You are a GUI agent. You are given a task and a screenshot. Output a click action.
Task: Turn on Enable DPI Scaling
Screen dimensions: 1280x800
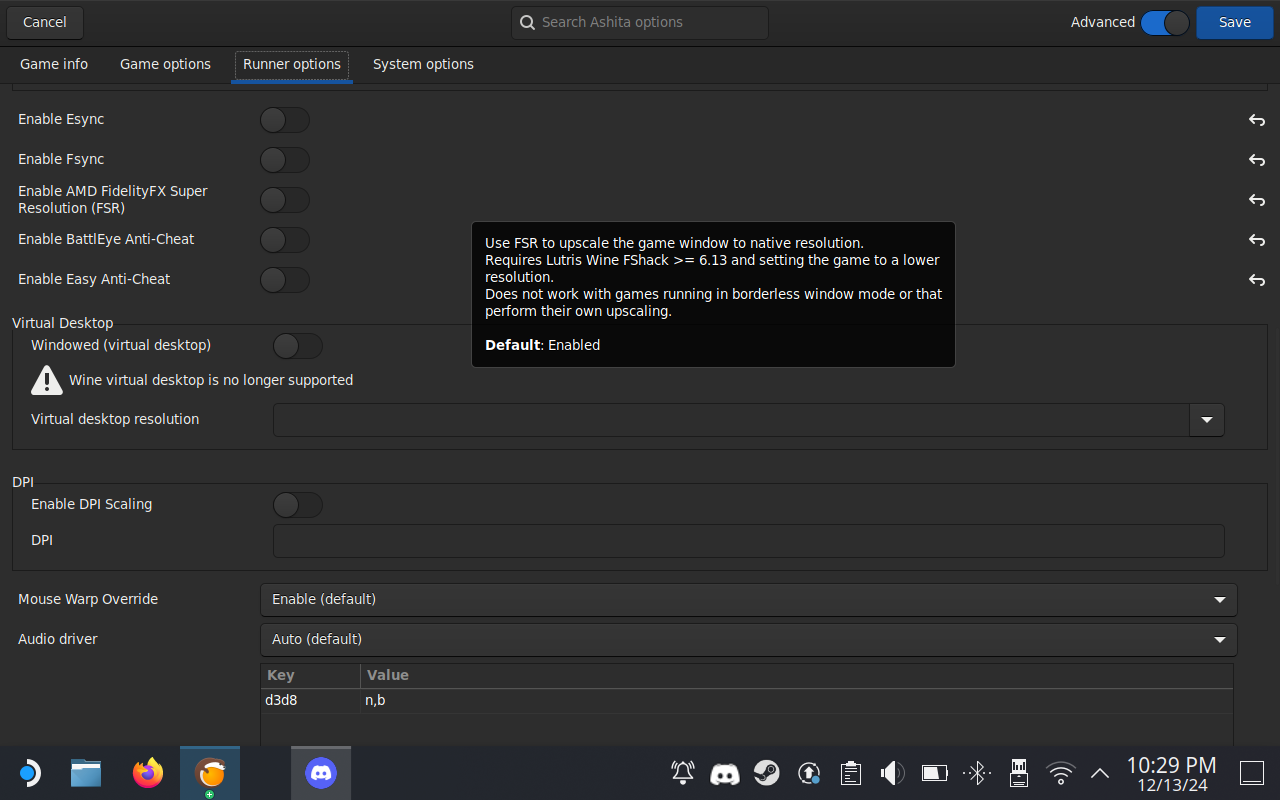(298, 505)
